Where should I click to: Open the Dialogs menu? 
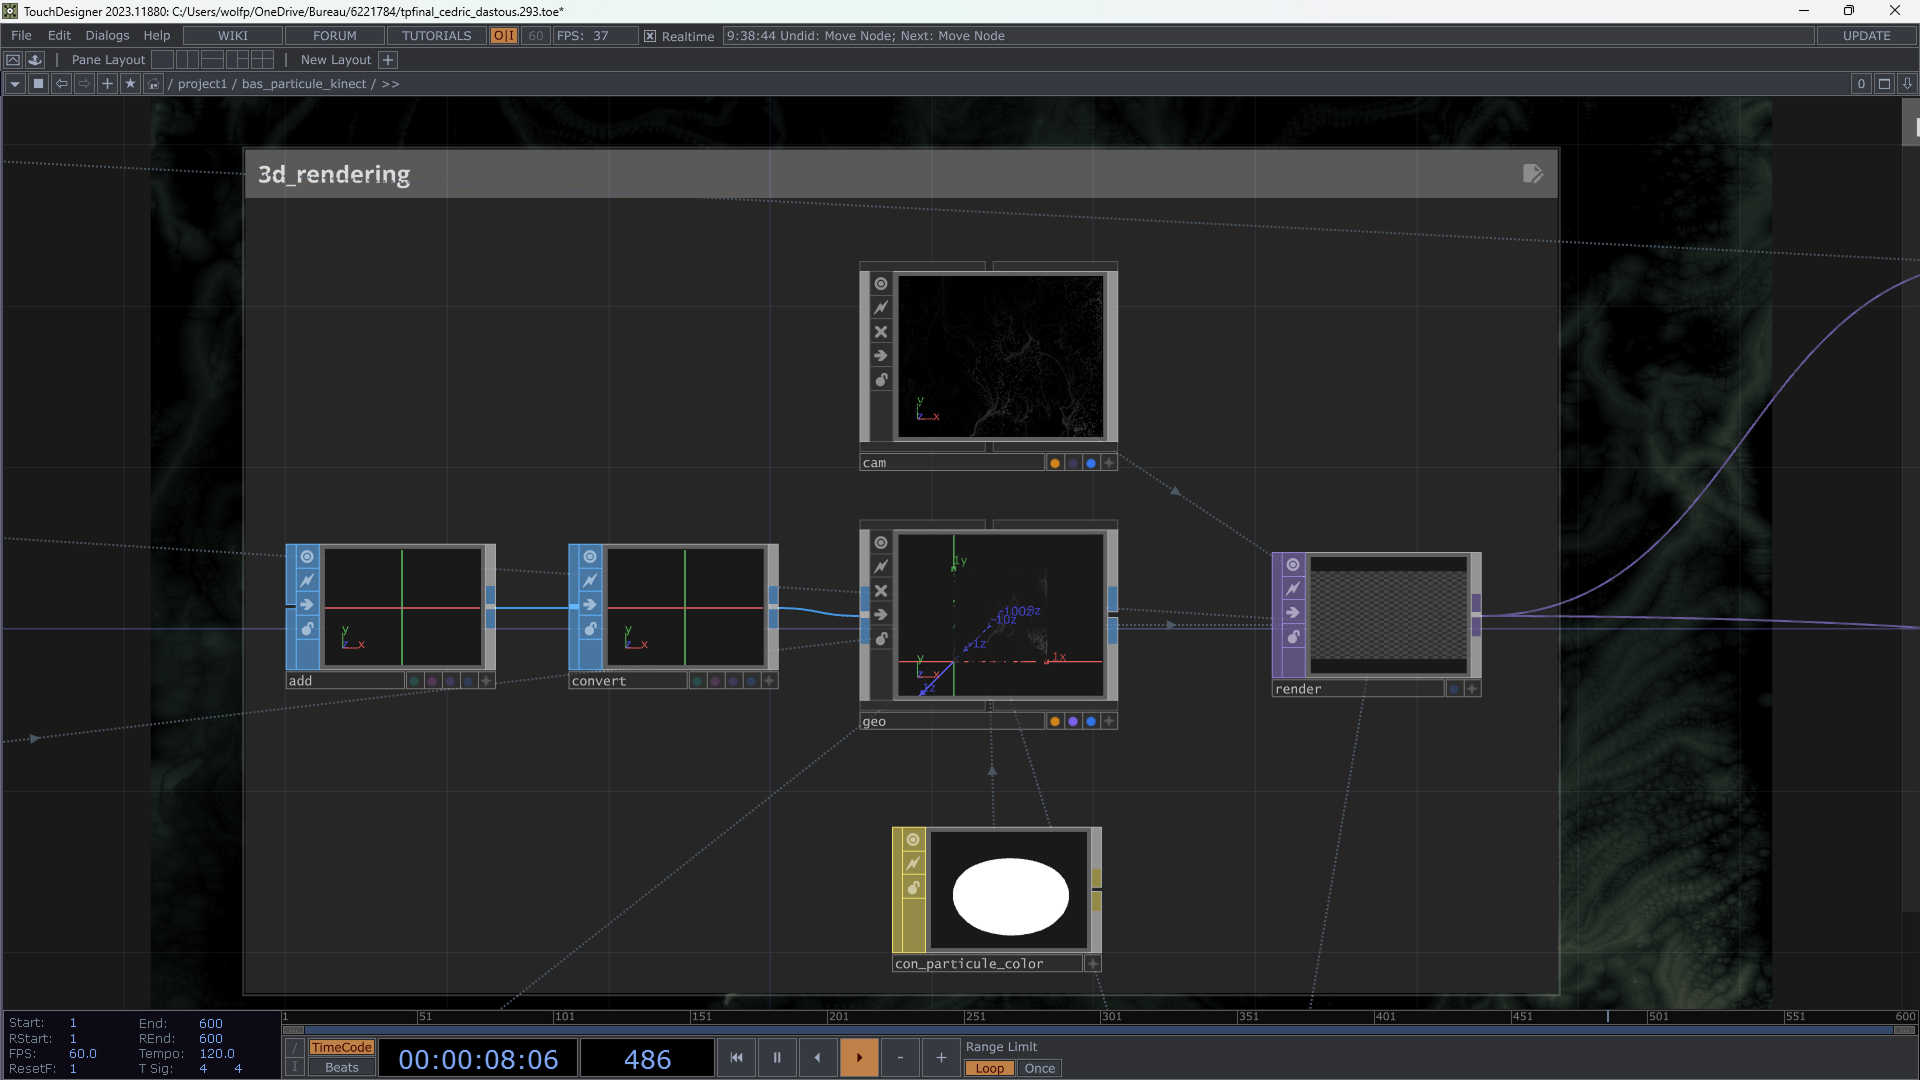(107, 36)
